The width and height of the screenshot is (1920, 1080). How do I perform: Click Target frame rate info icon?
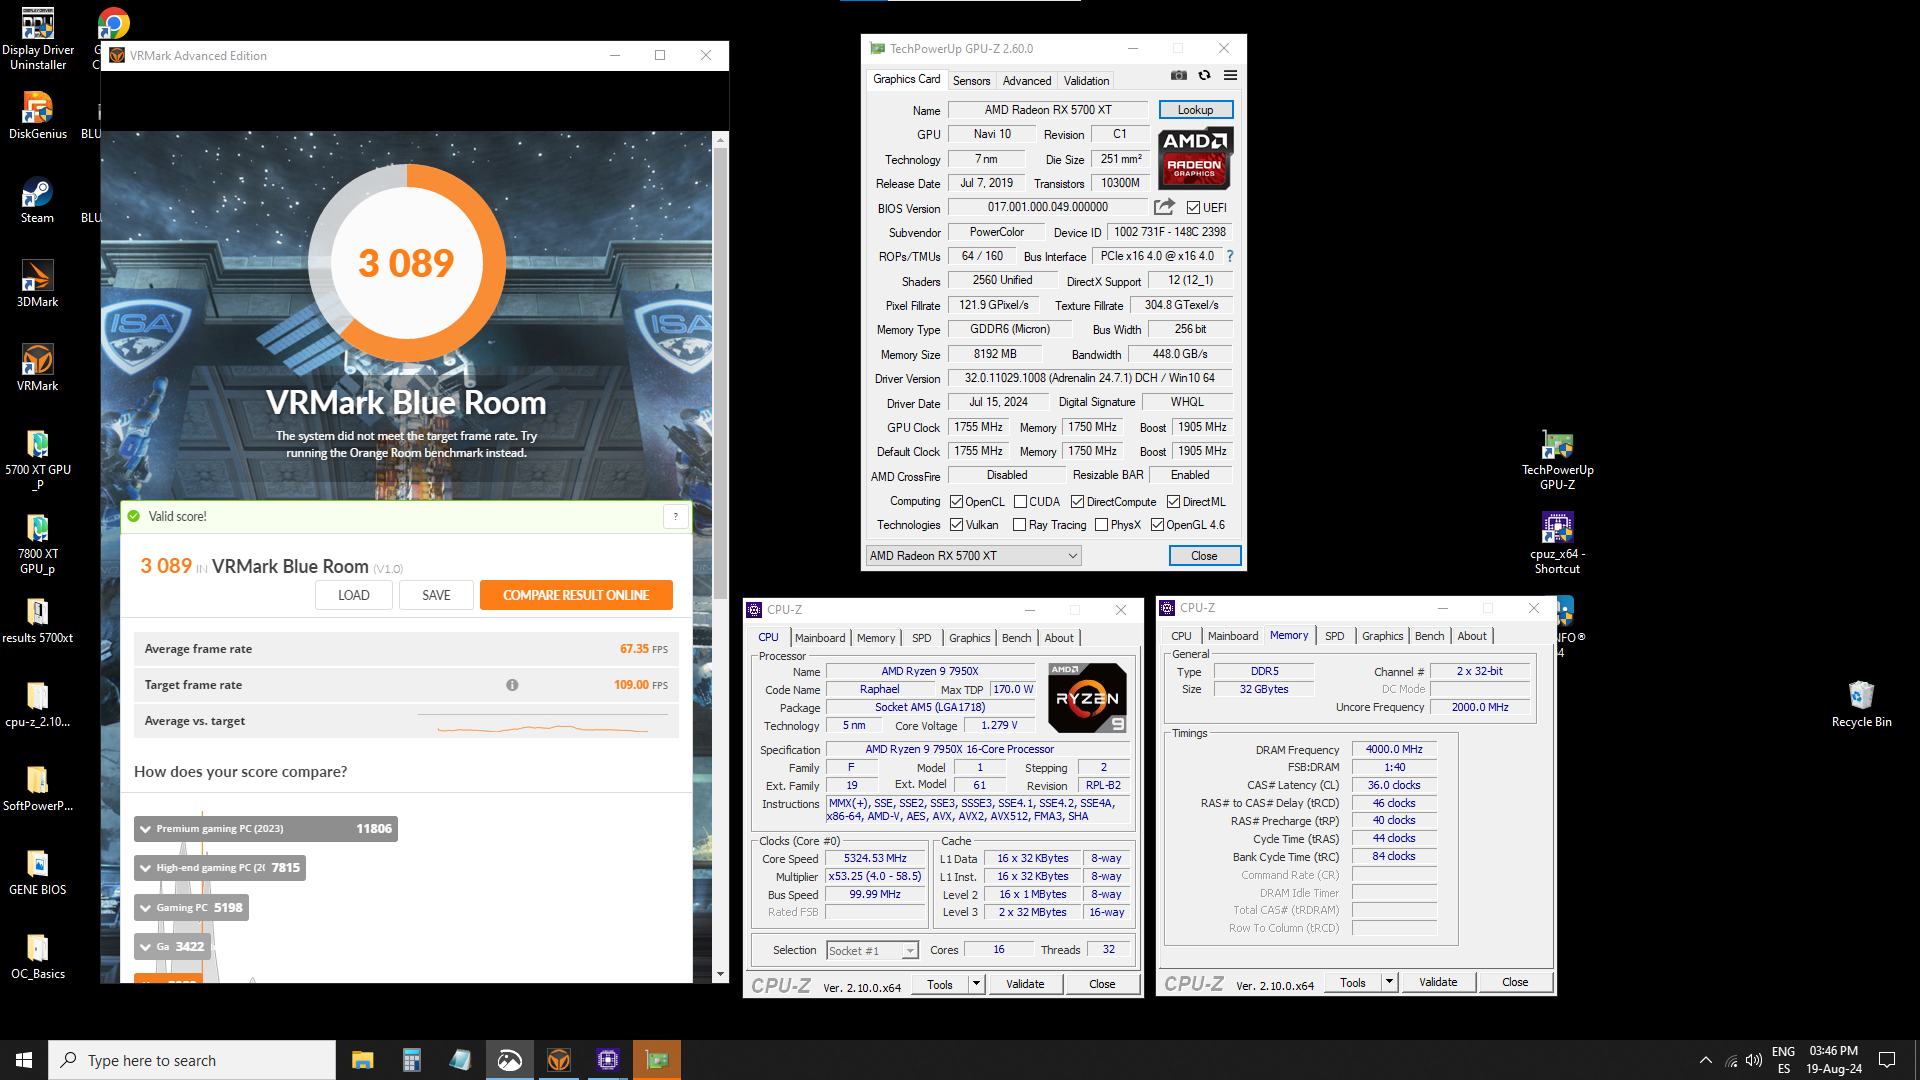(512, 685)
